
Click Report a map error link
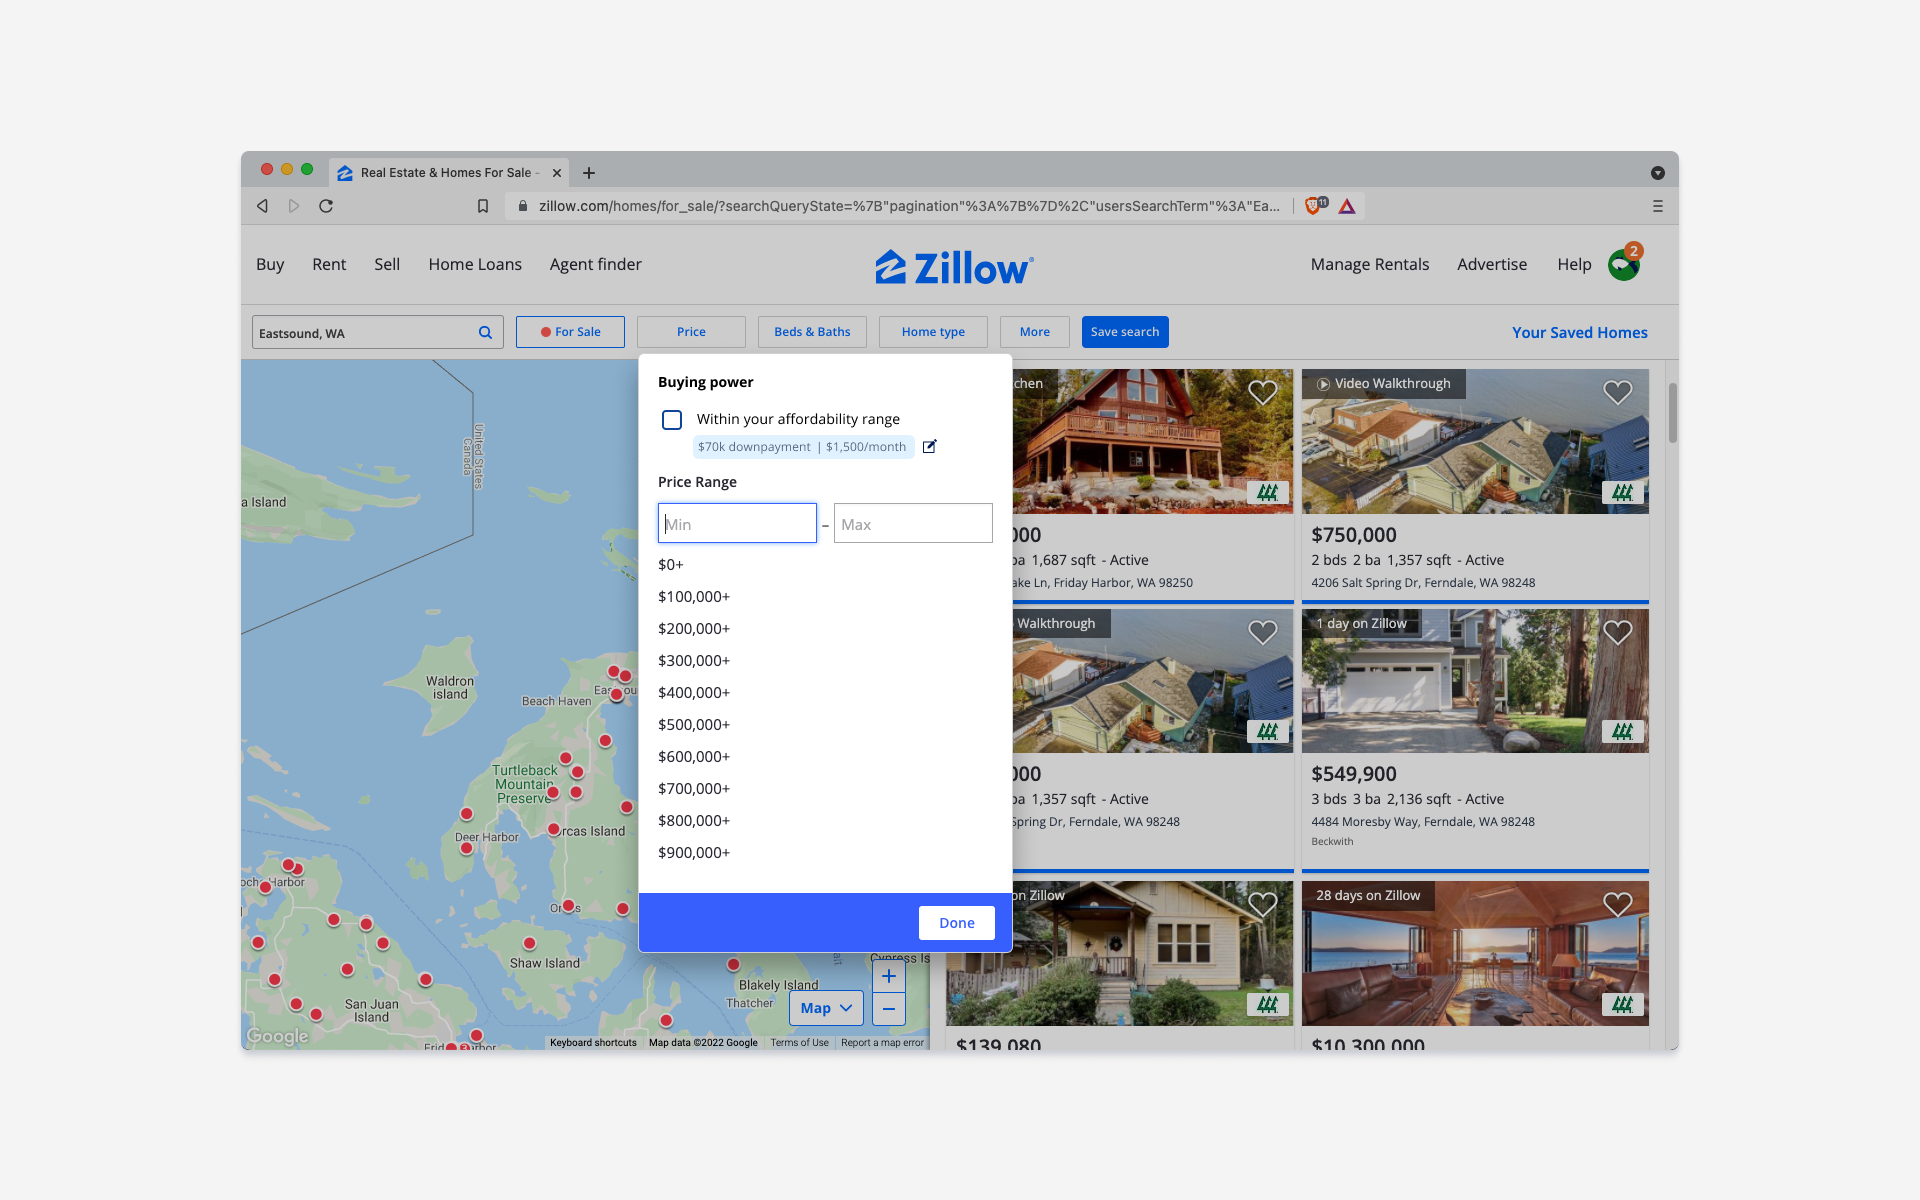(882, 1043)
